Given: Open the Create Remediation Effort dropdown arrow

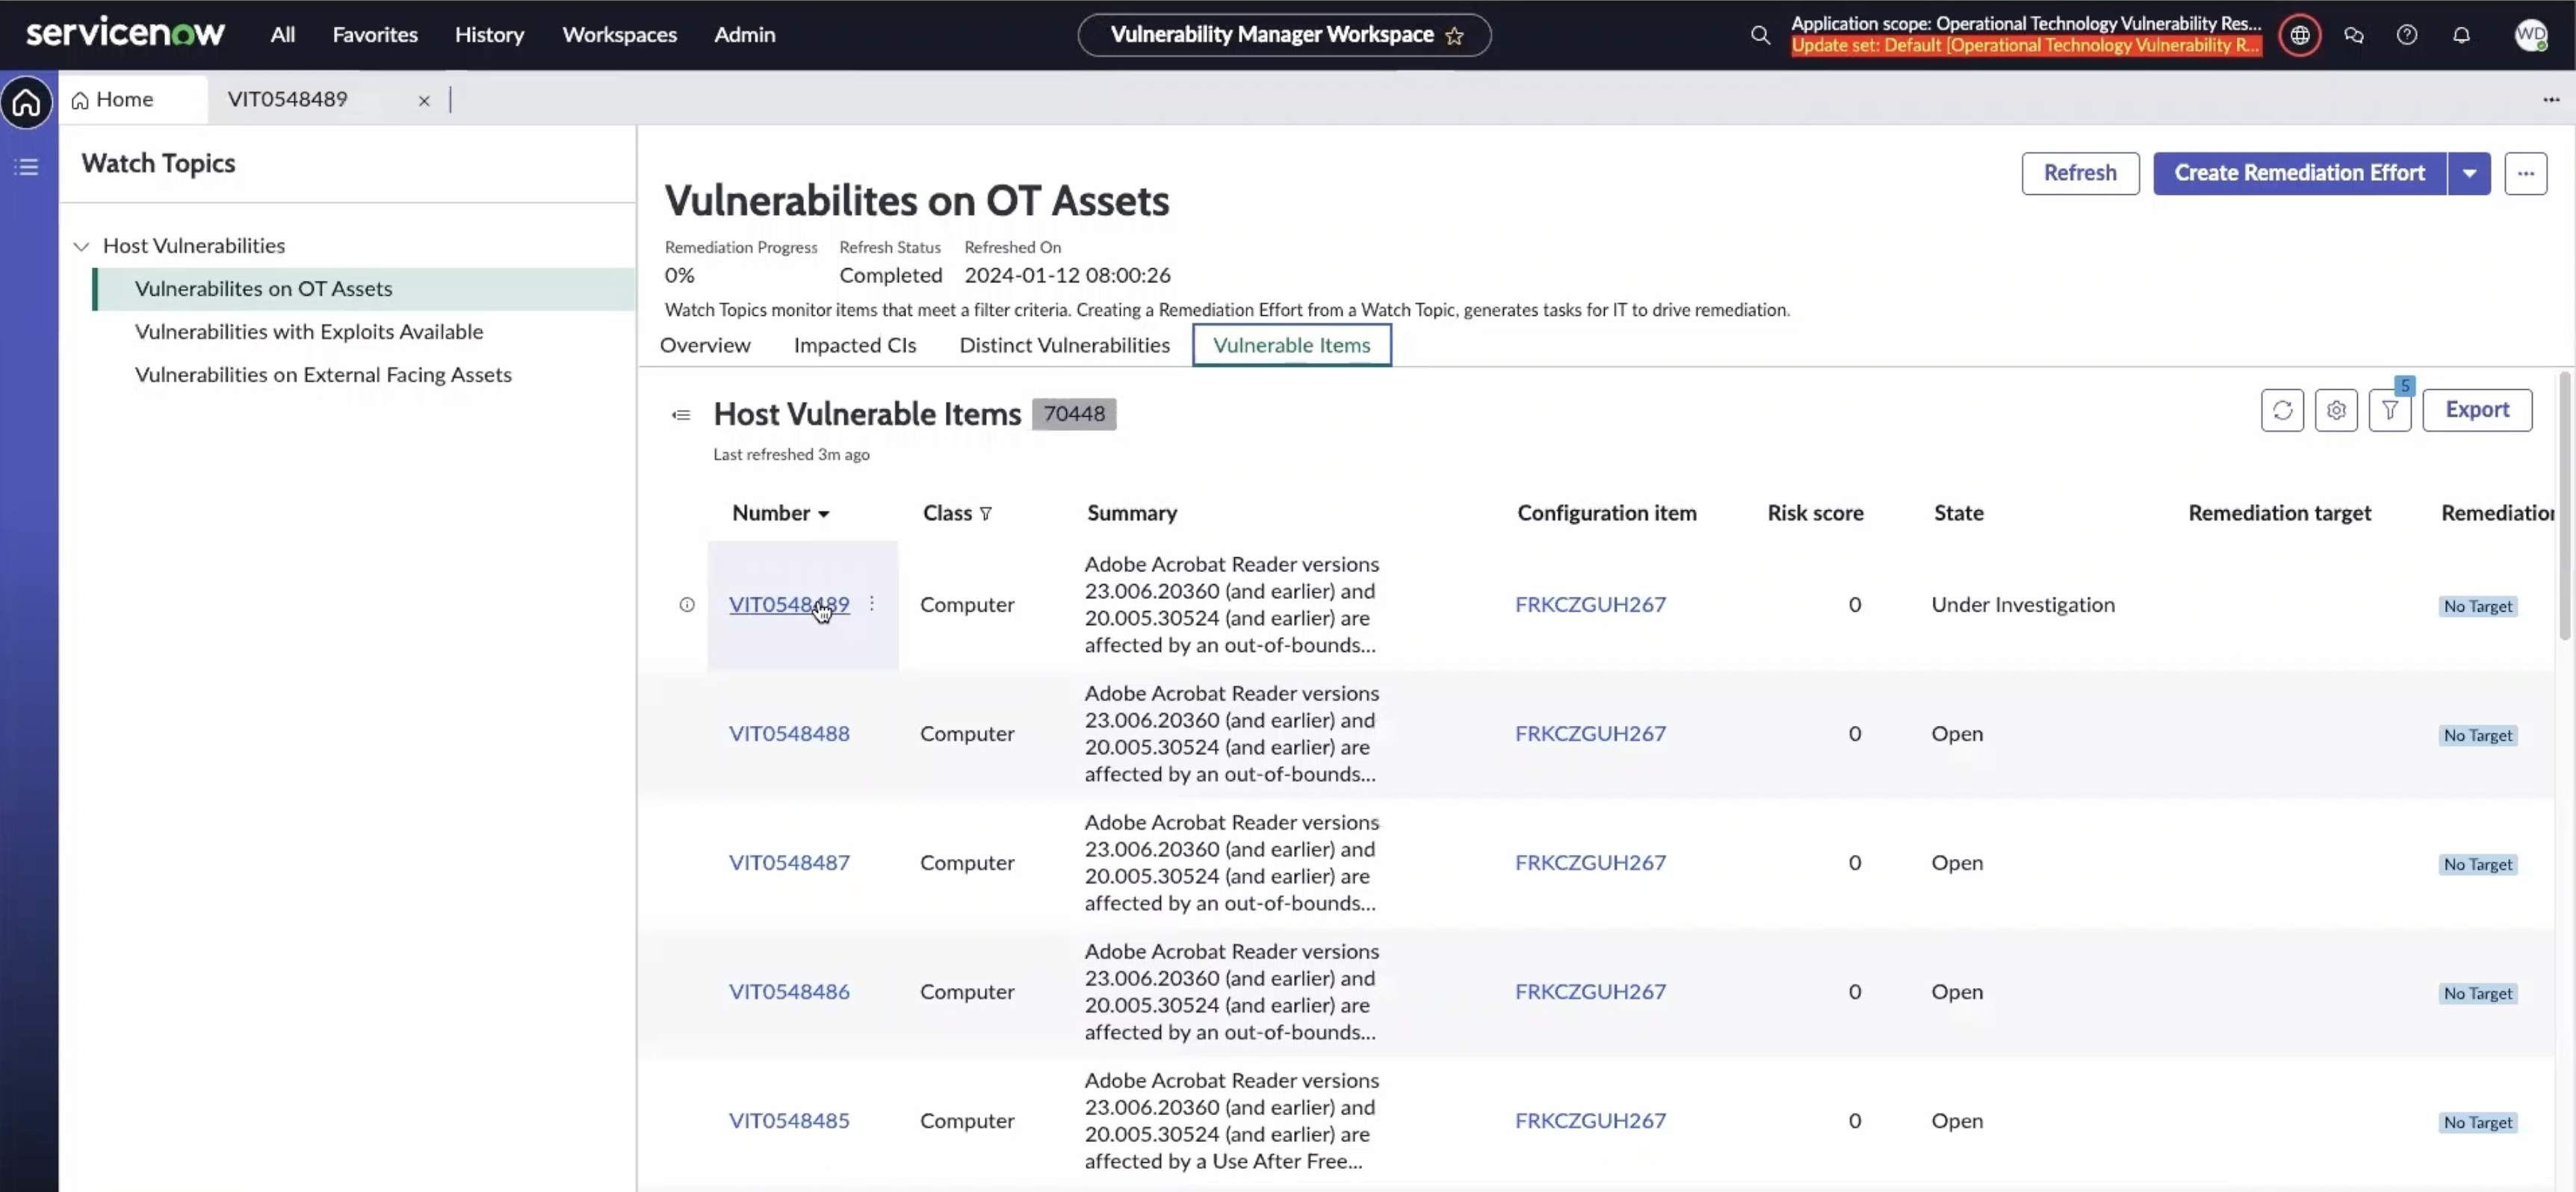Looking at the screenshot, I should (2468, 173).
